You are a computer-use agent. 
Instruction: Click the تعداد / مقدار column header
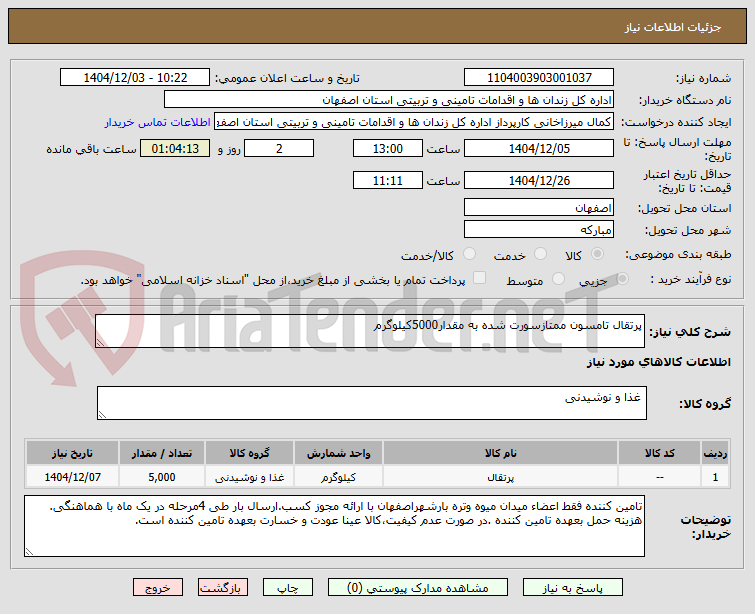tap(162, 453)
